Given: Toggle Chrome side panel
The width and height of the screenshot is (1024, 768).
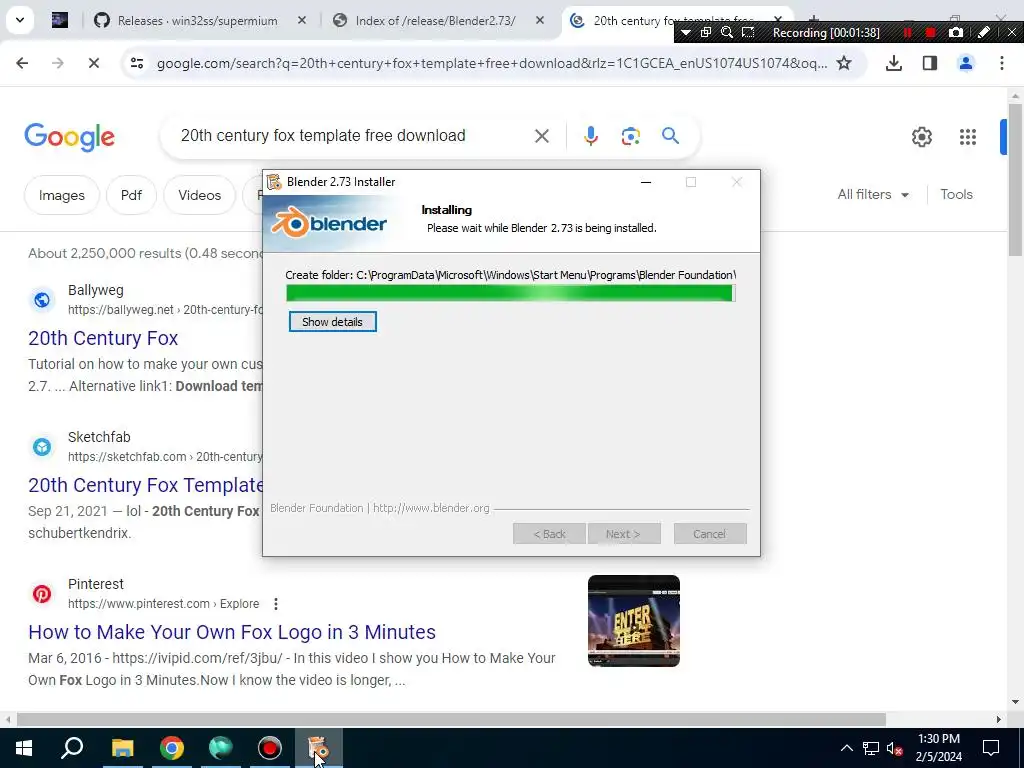Looking at the screenshot, I should (x=930, y=63).
